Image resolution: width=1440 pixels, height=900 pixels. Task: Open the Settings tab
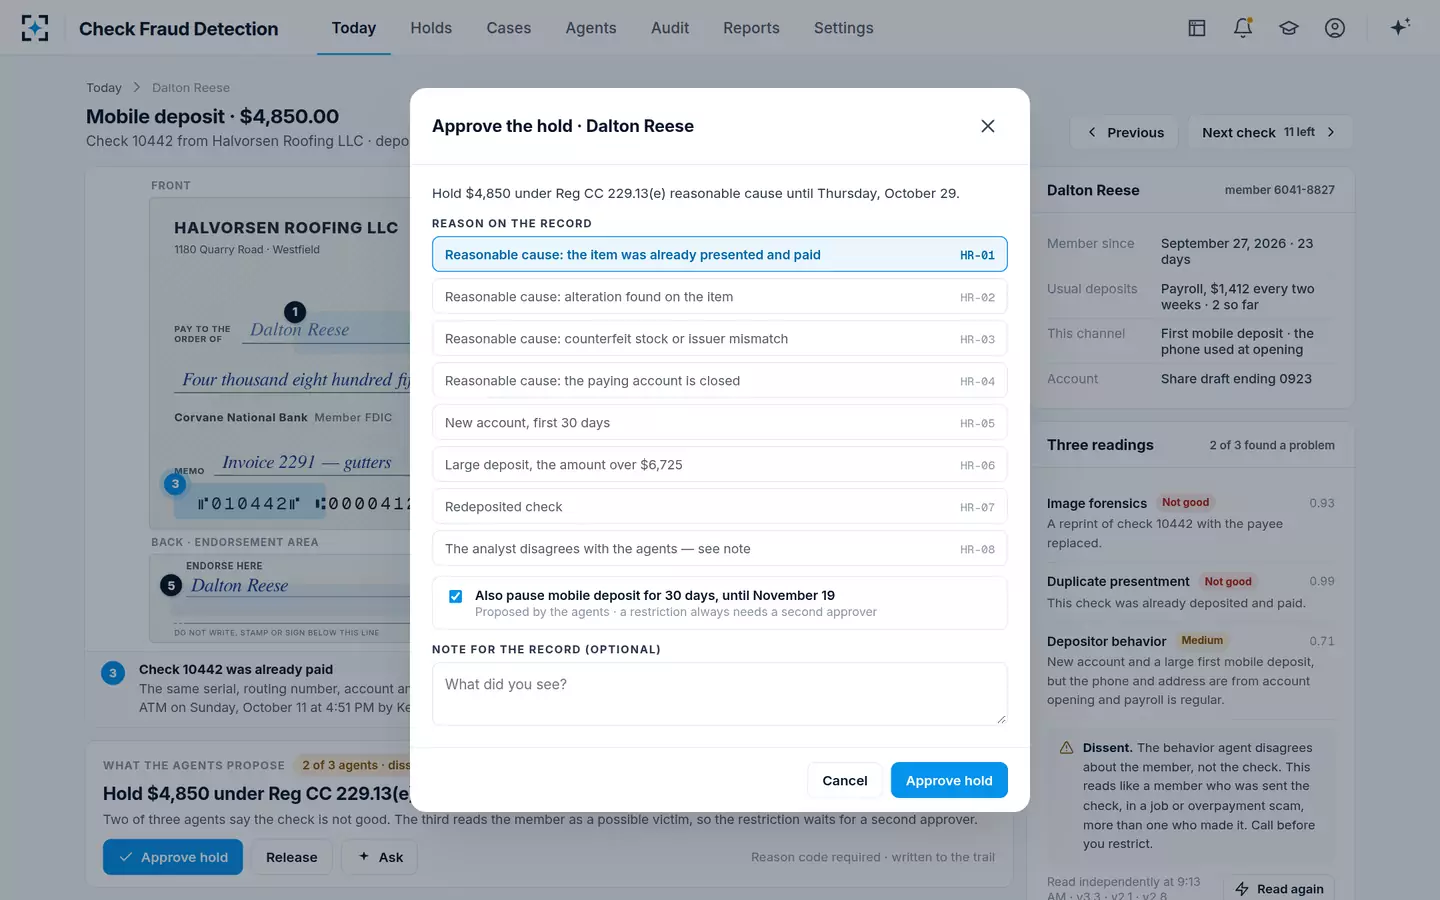844,28
